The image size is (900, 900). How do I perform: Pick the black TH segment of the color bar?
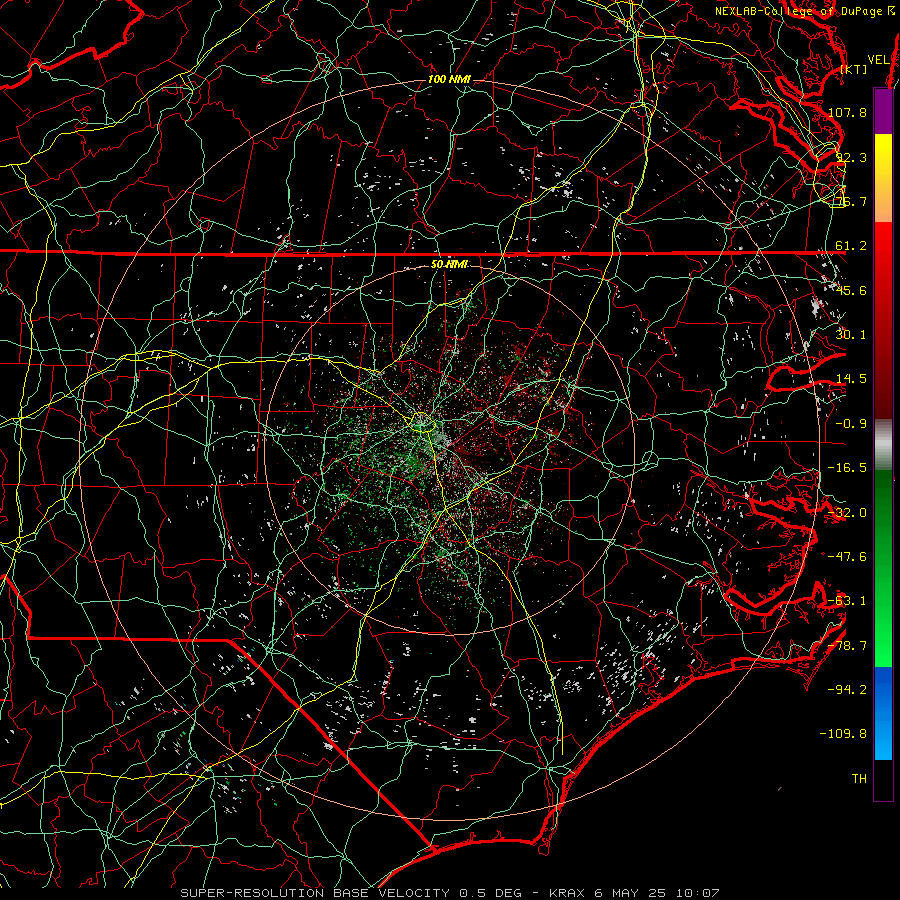tap(883, 779)
